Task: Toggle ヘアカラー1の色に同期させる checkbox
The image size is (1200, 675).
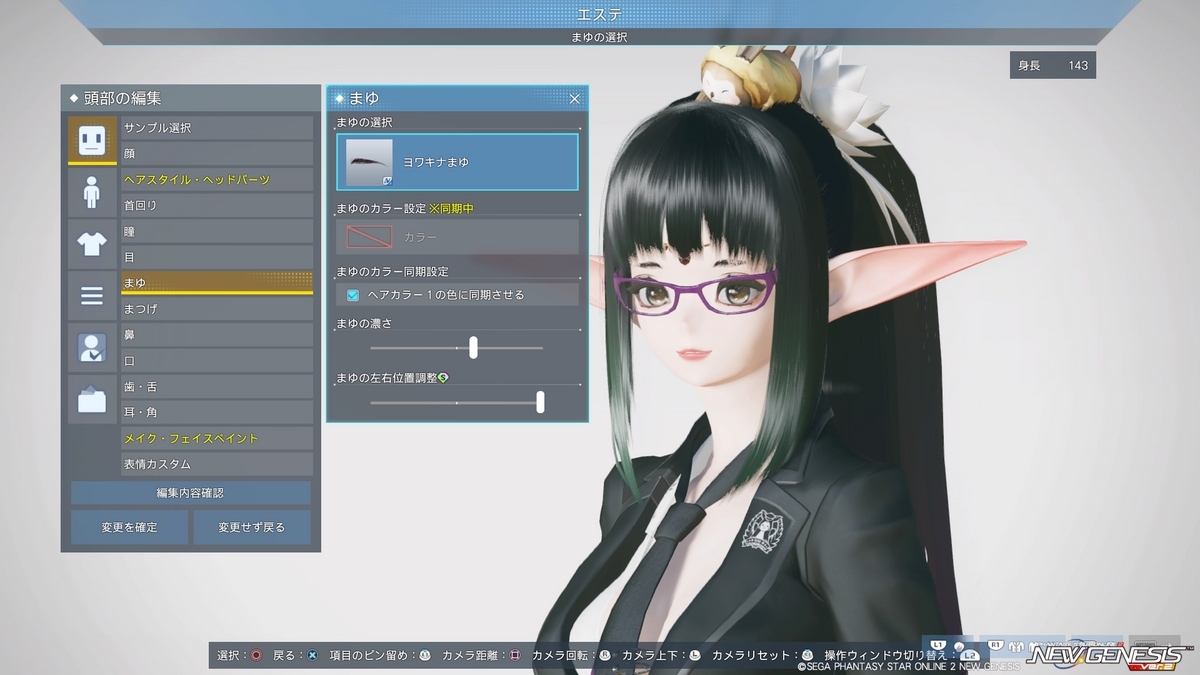Action: [353, 295]
